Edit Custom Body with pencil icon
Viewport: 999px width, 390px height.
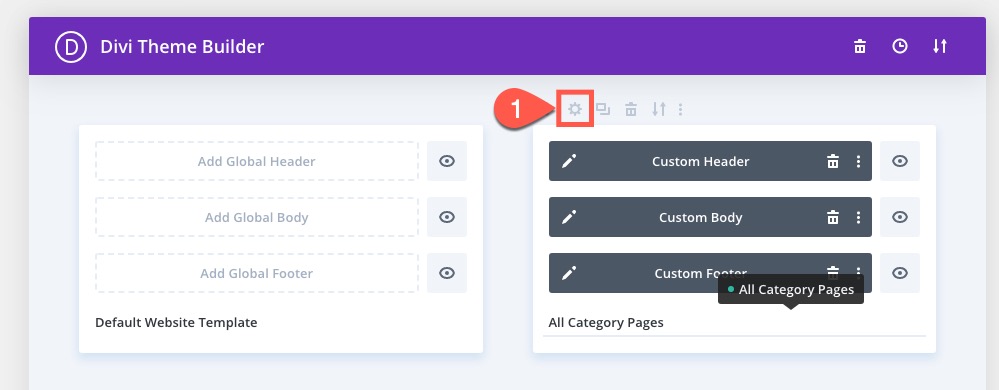point(569,217)
